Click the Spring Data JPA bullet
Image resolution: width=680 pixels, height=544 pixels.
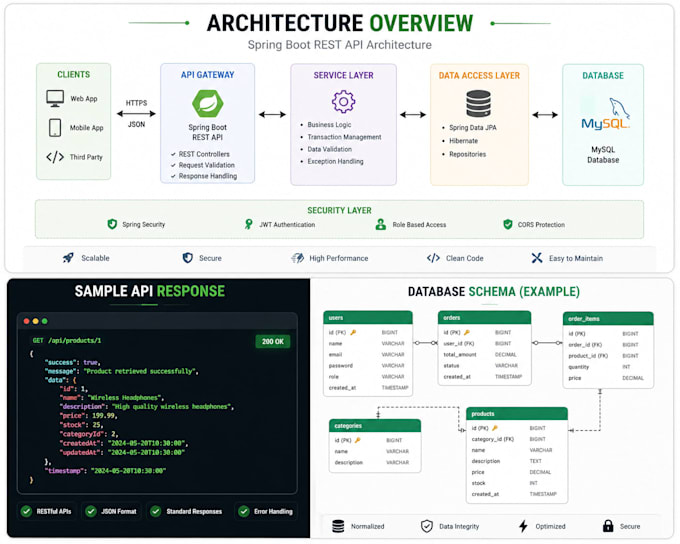tap(469, 128)
